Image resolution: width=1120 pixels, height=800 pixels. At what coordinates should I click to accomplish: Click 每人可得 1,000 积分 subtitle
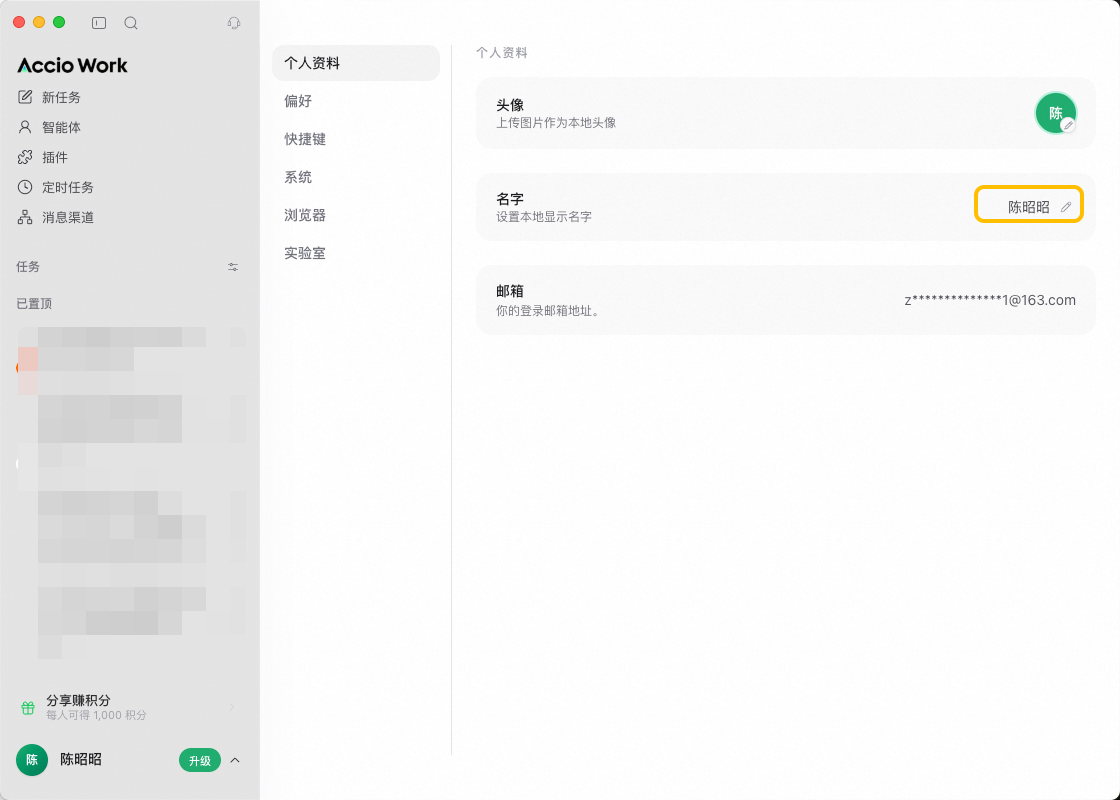click(96, 715)
